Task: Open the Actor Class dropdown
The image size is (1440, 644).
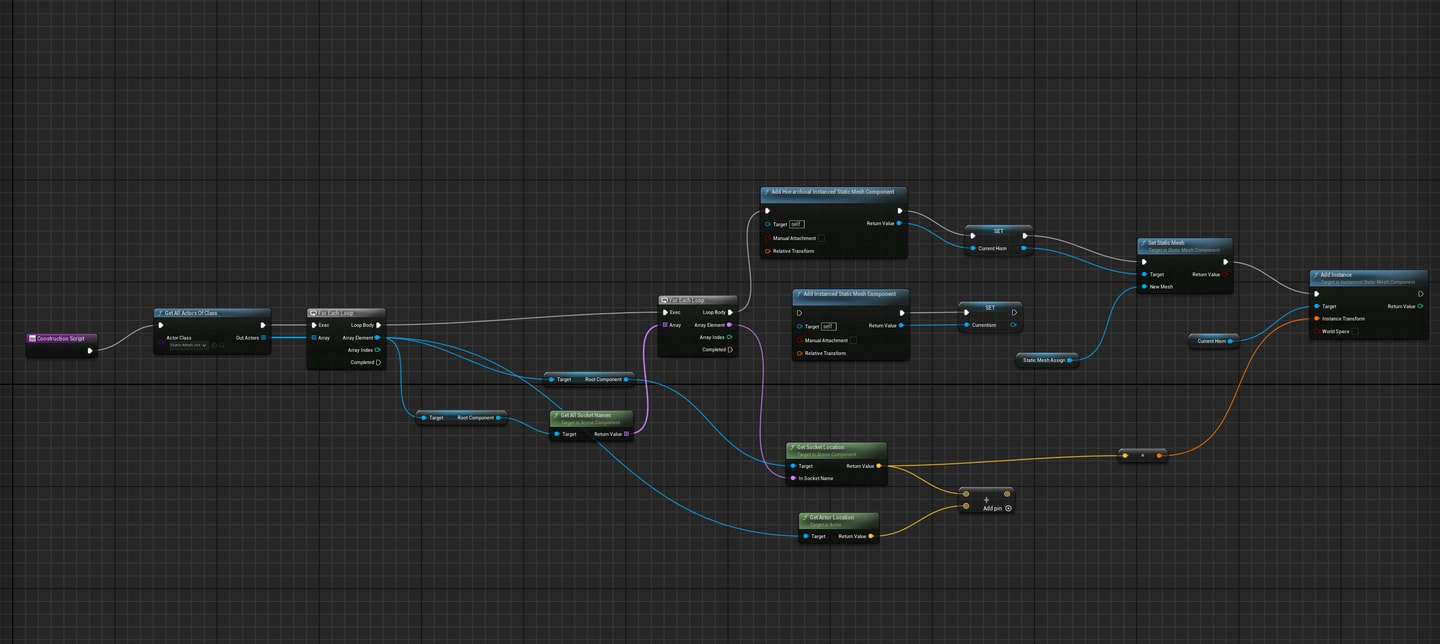Action: pyautogui.click(x=188, y=346)
